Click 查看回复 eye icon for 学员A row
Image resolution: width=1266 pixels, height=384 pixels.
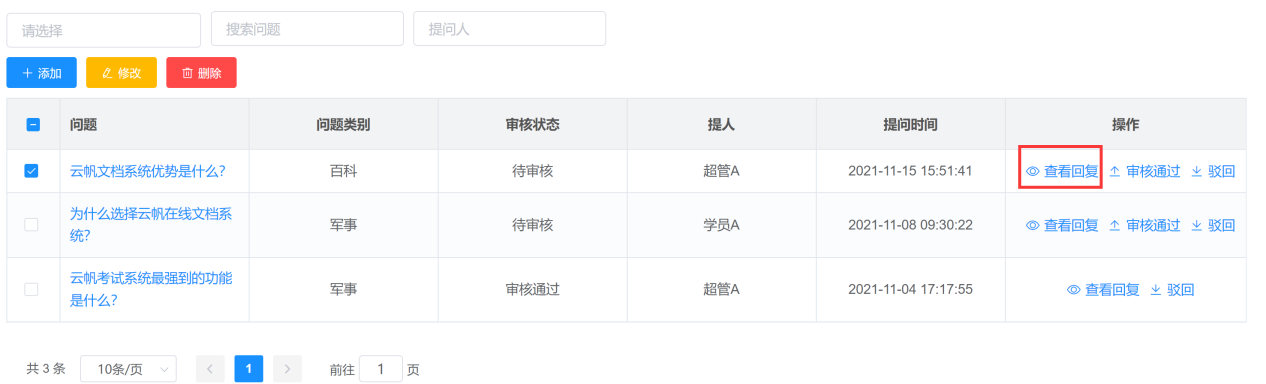[x=1033, y=225]
